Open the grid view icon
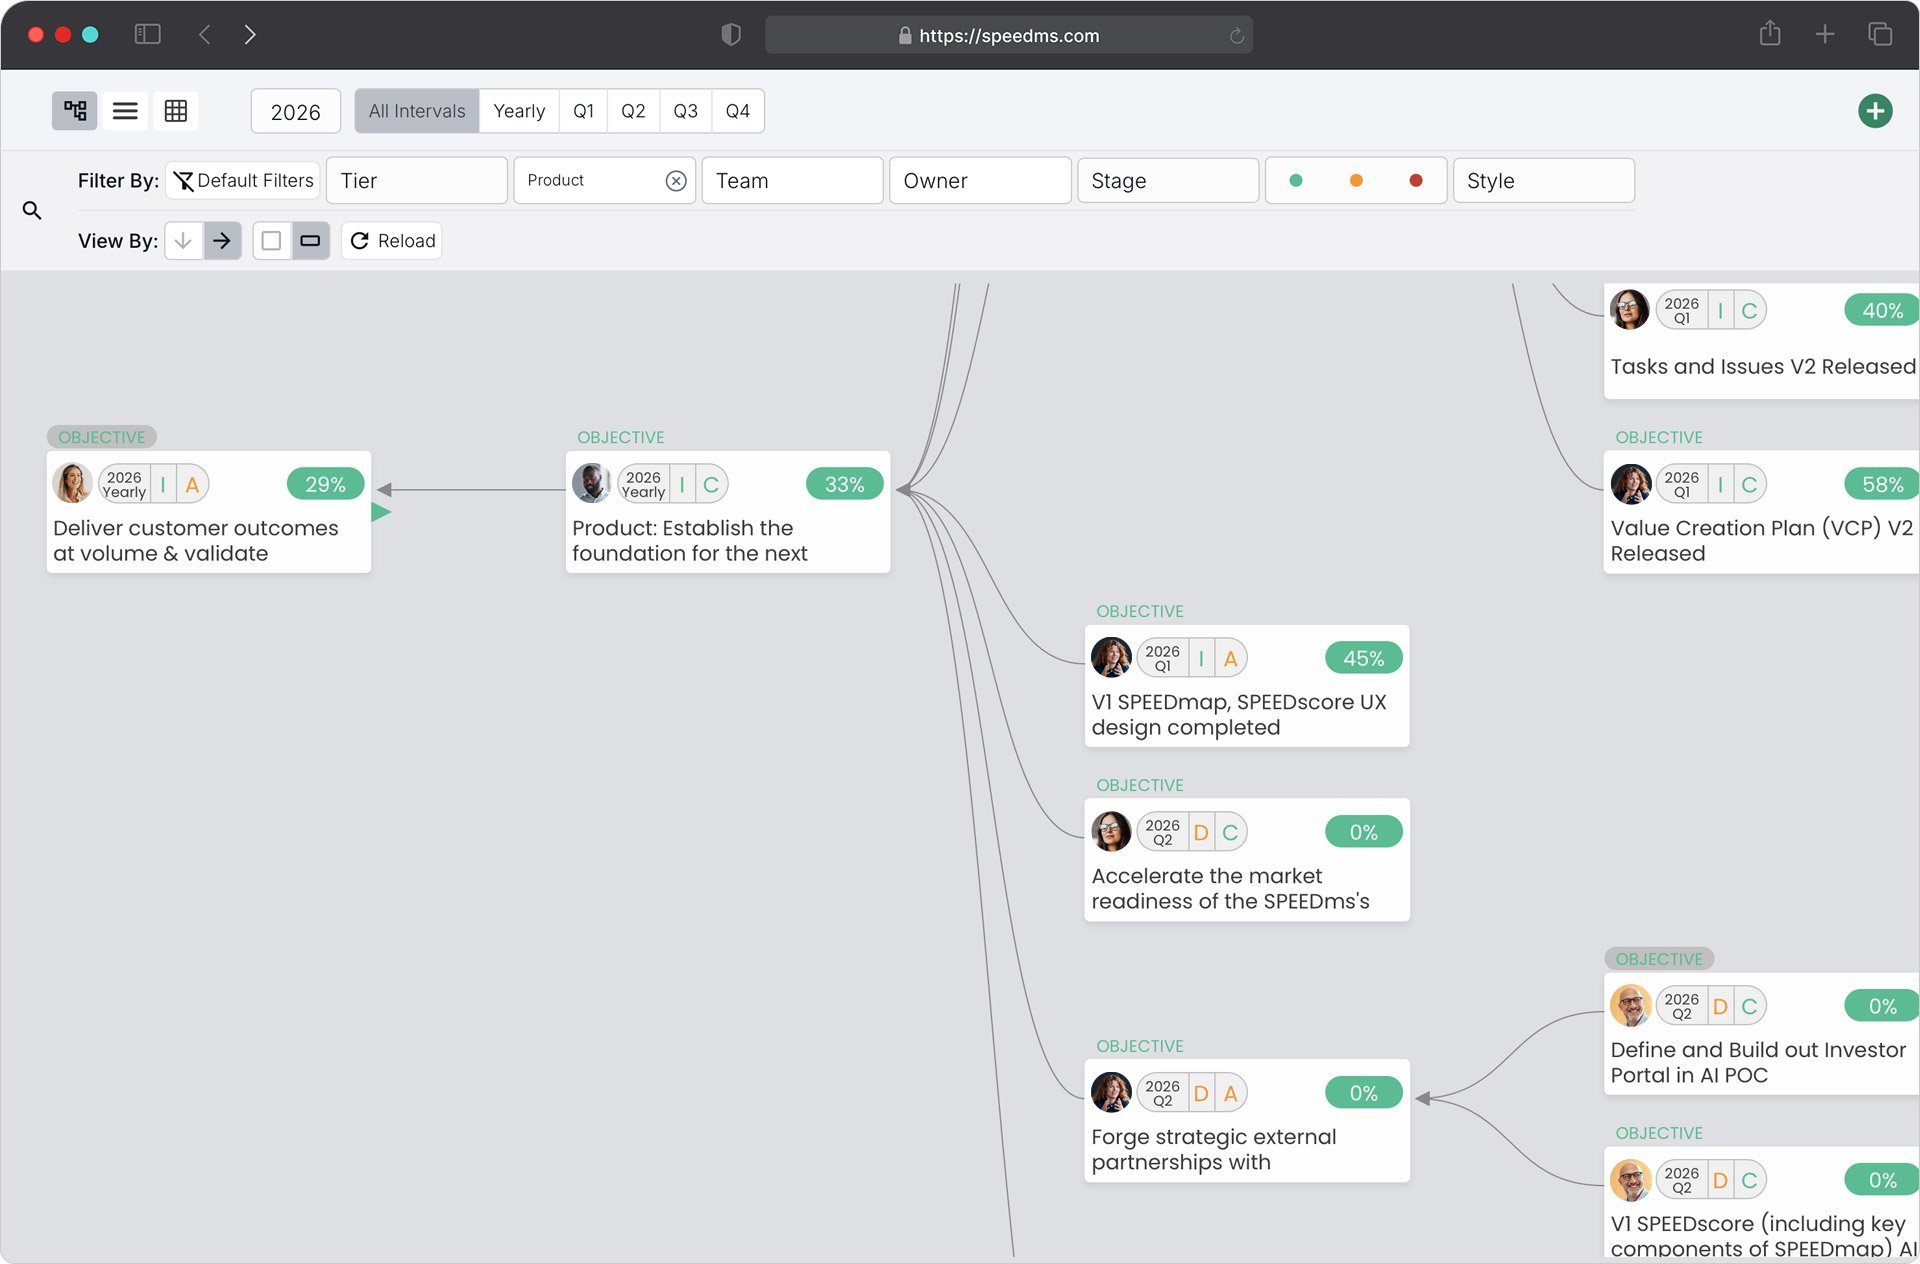The height and width of the screenshot is (1264, 1920). [176, 110]
